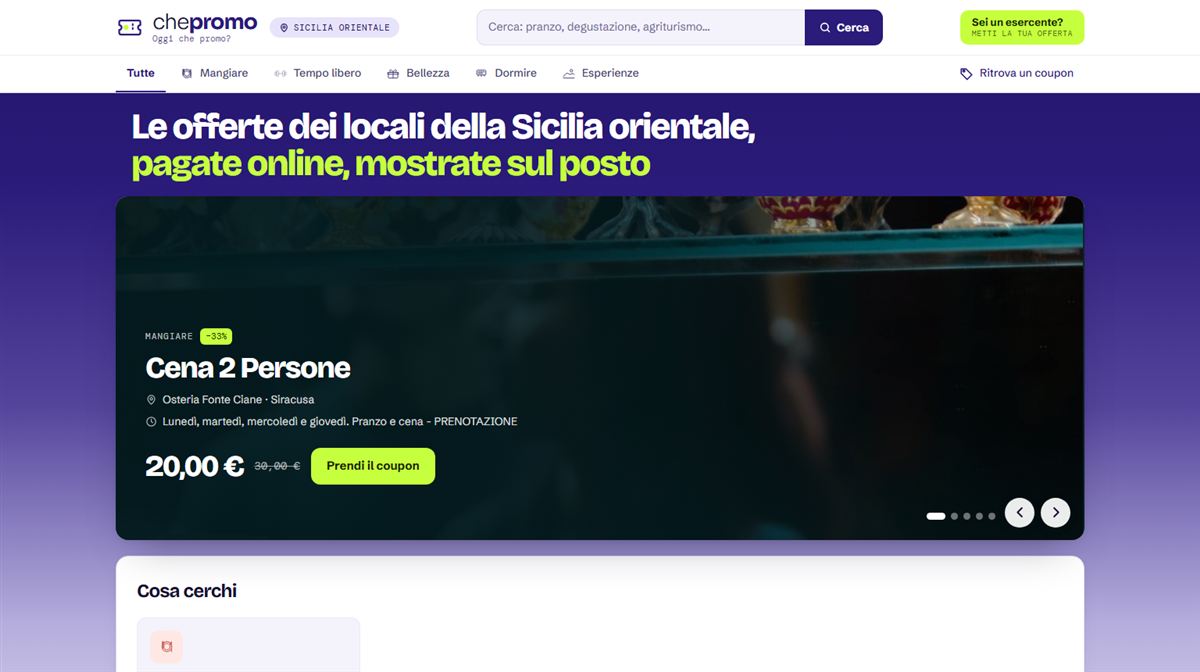Open the Esperienze category tab

point(600,73)
